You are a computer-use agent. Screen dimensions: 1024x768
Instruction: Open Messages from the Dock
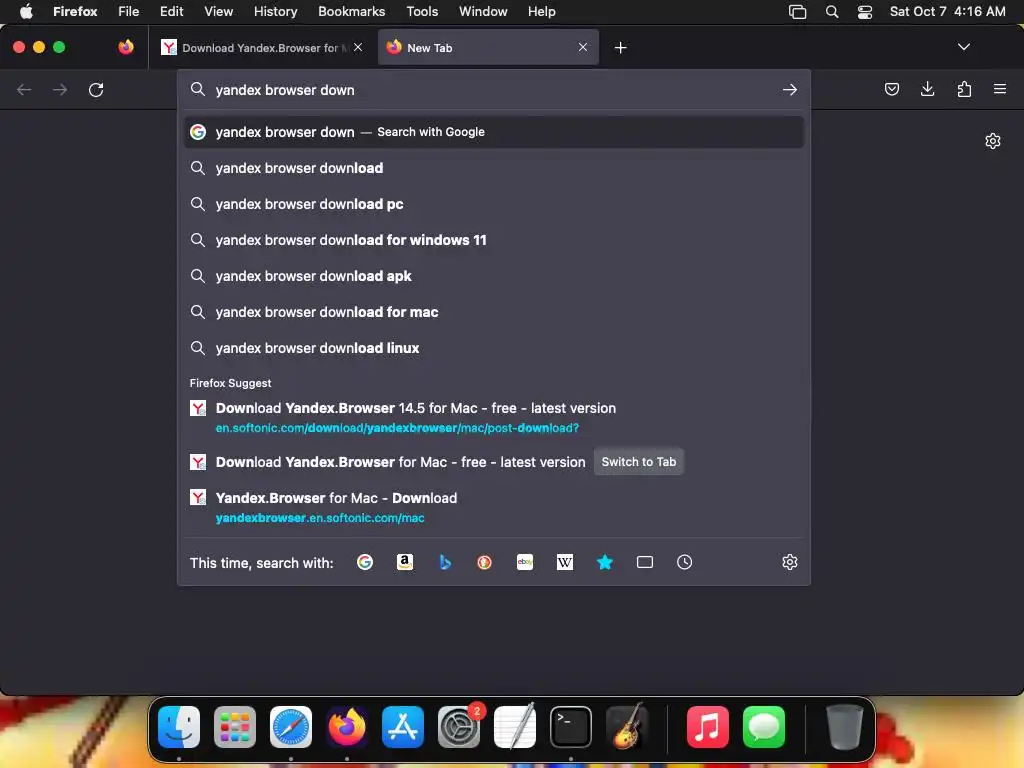[764, 726]
